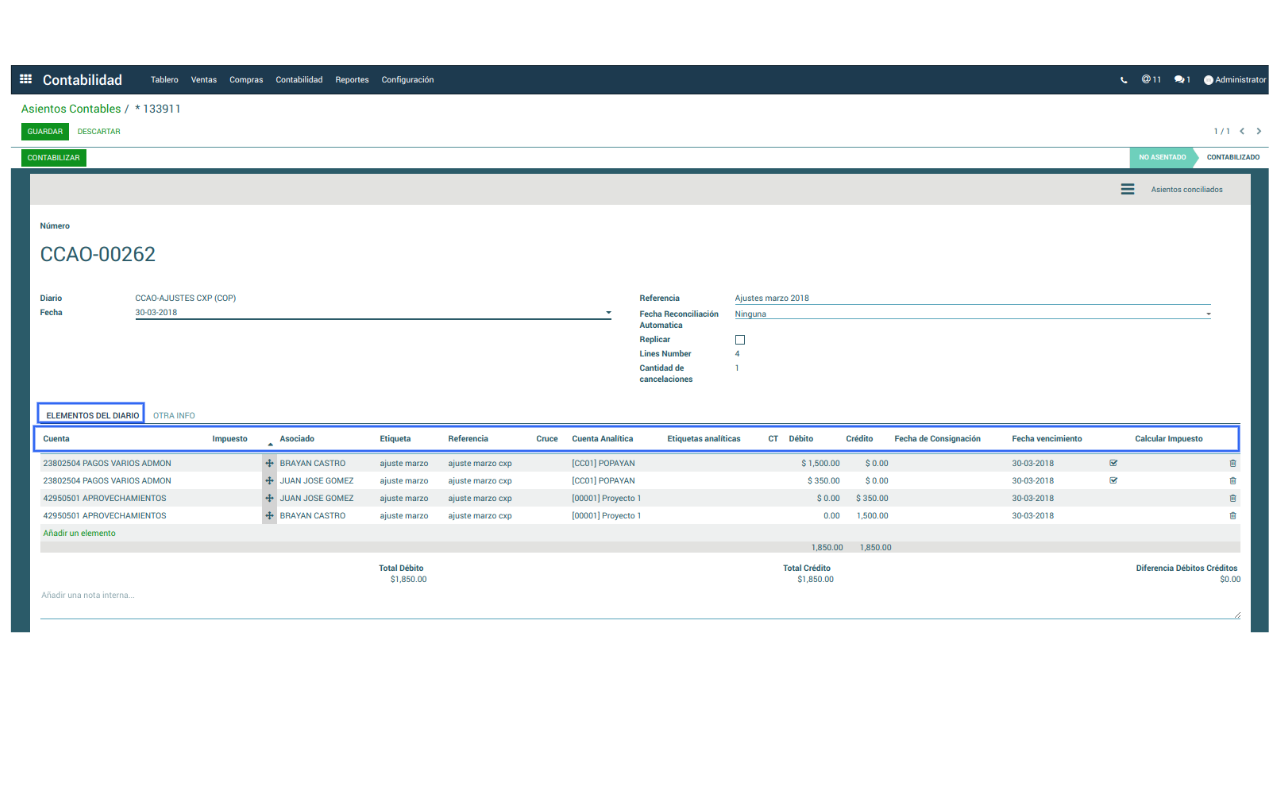Toggle checkbox on JUAN JOSE GOMEZ debit row
This screenshot has height=800, width=1280.
1113,481
